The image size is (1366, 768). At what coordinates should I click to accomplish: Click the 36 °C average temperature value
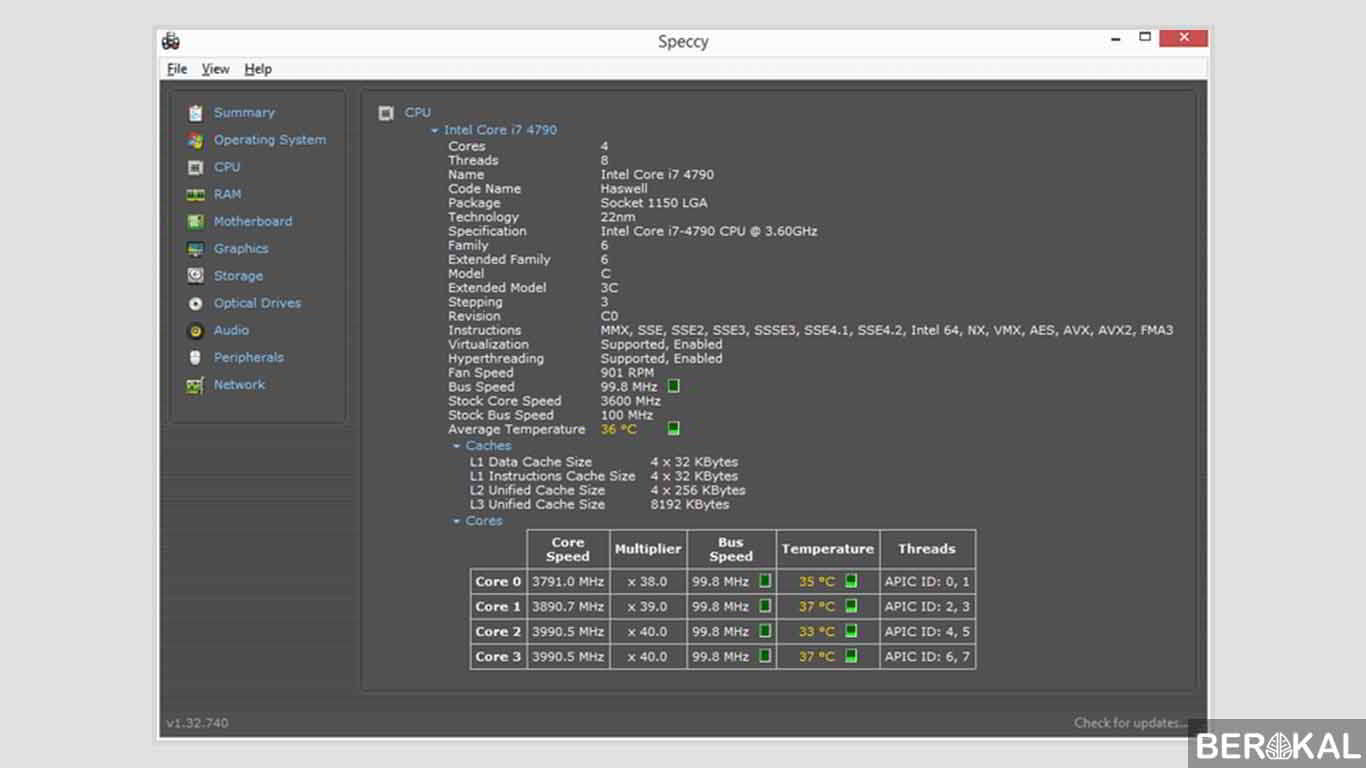click(618, 429)
